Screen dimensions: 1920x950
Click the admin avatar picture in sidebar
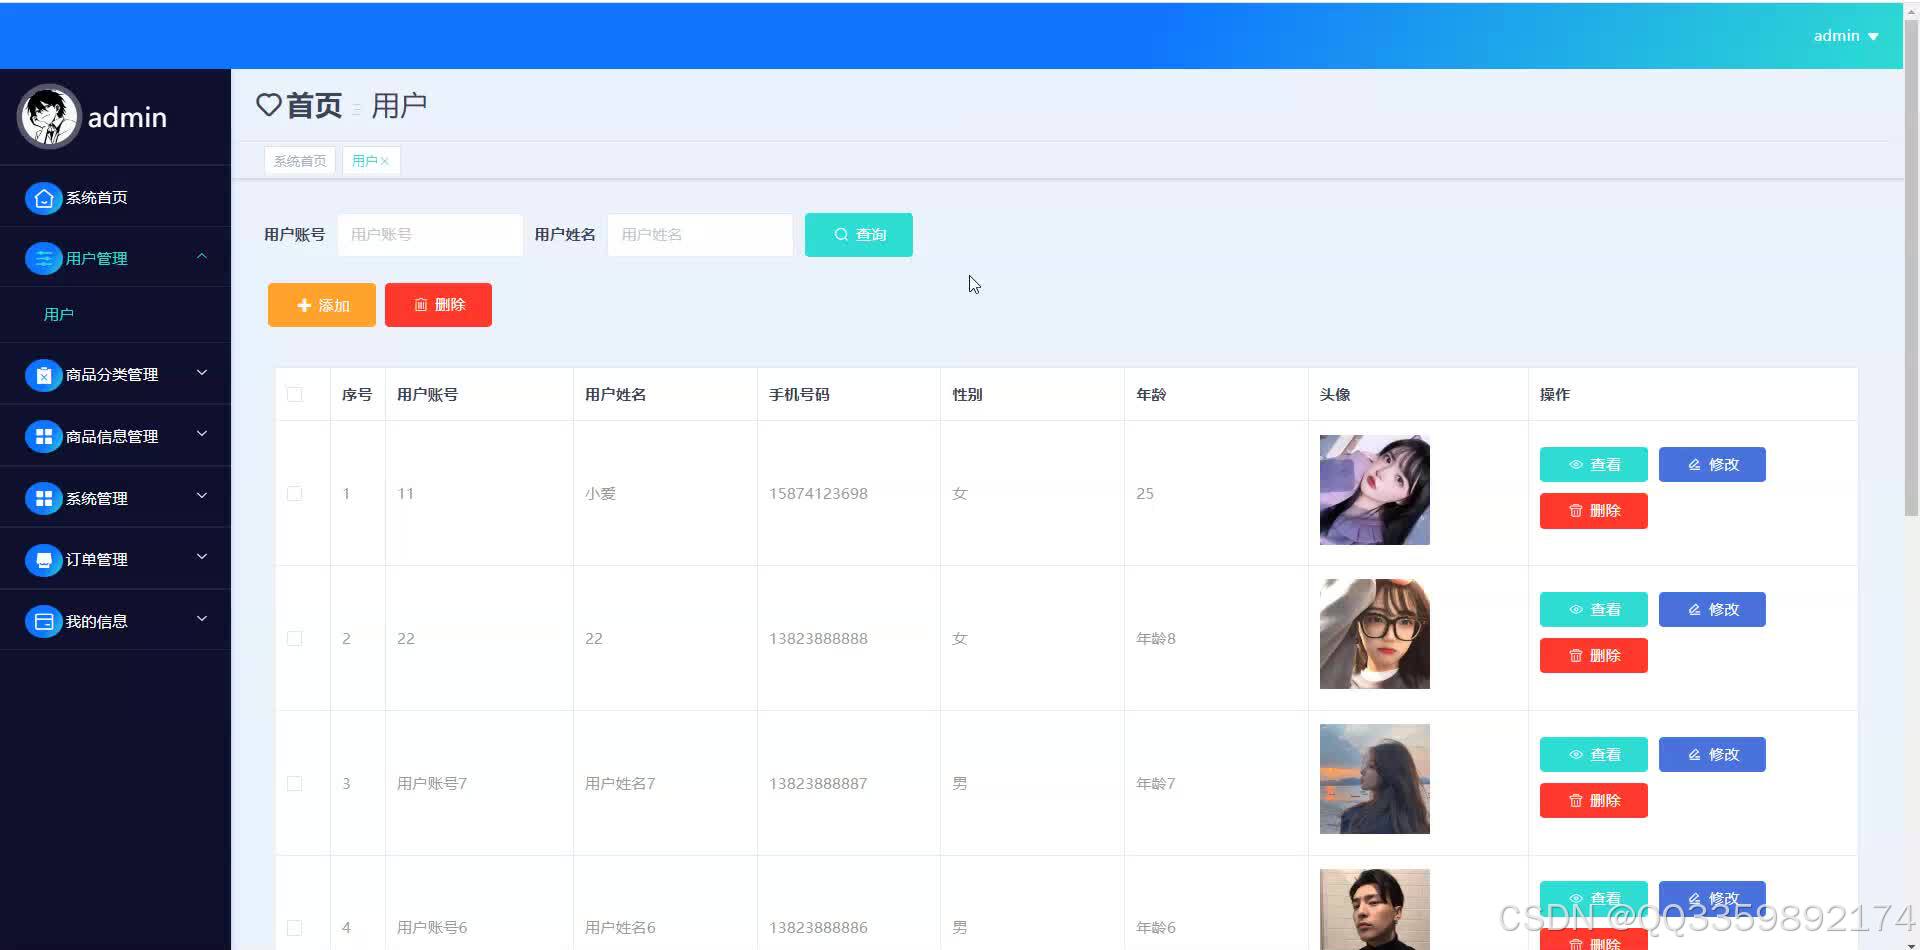pyautogui.click(x=48, y=117)
